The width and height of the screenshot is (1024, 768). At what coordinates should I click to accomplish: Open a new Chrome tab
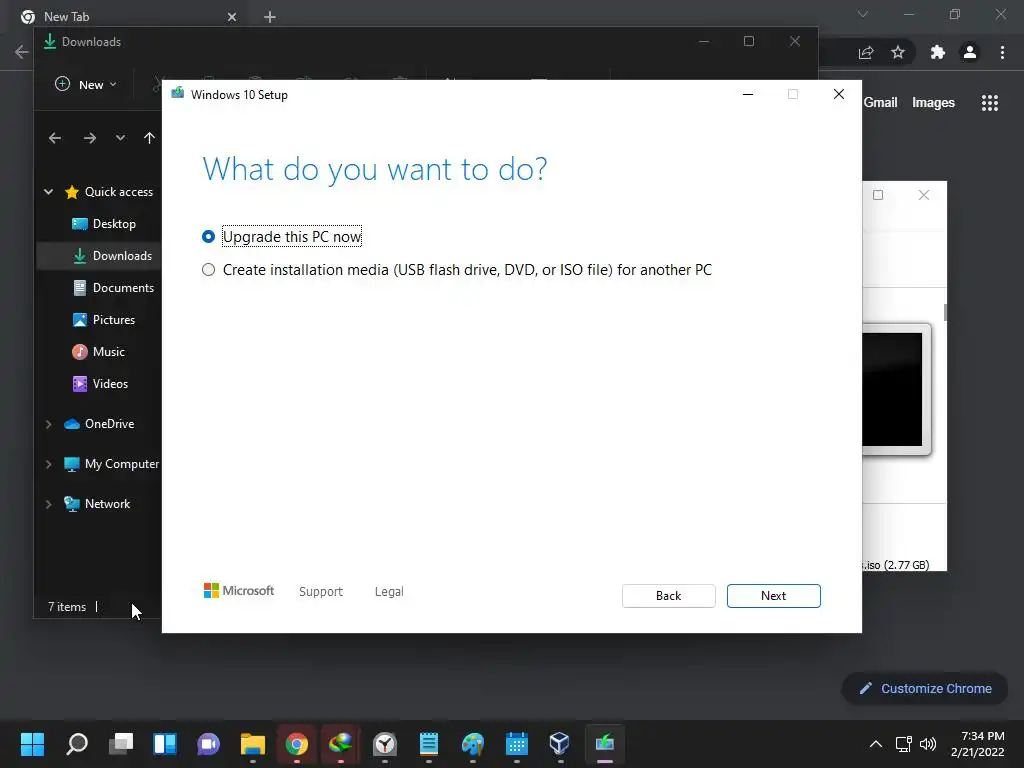[270, 17]
